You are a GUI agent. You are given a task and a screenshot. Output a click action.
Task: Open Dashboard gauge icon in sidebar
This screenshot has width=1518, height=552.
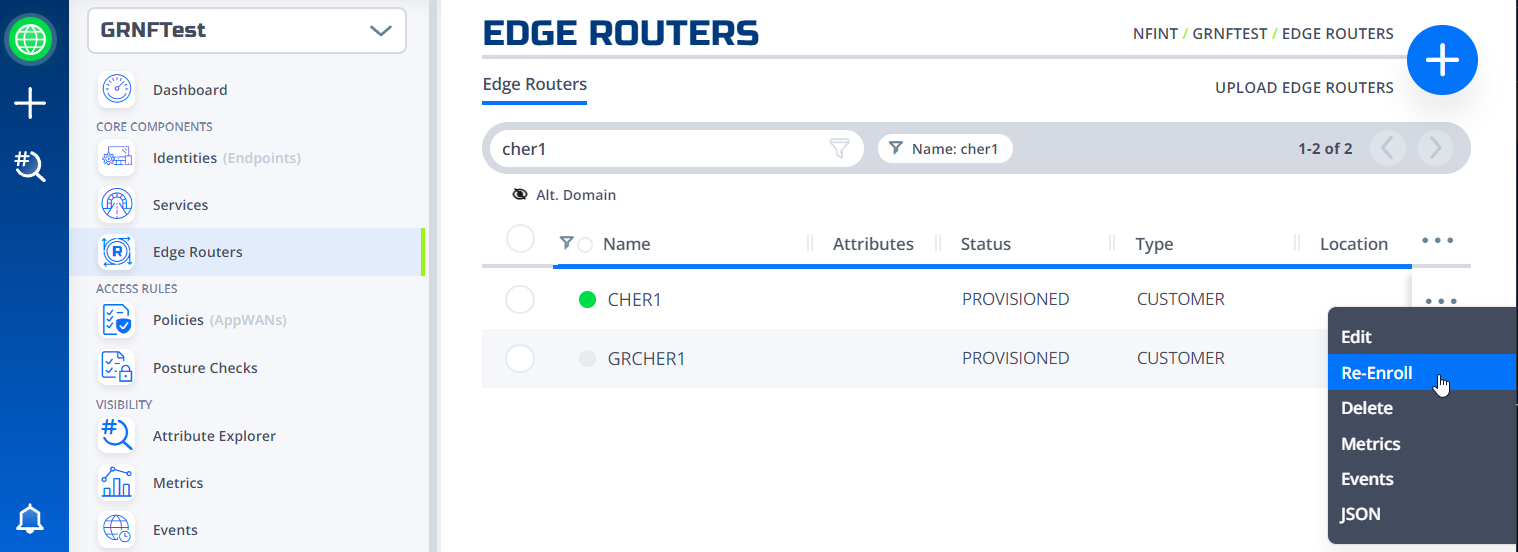coord(117,90)
